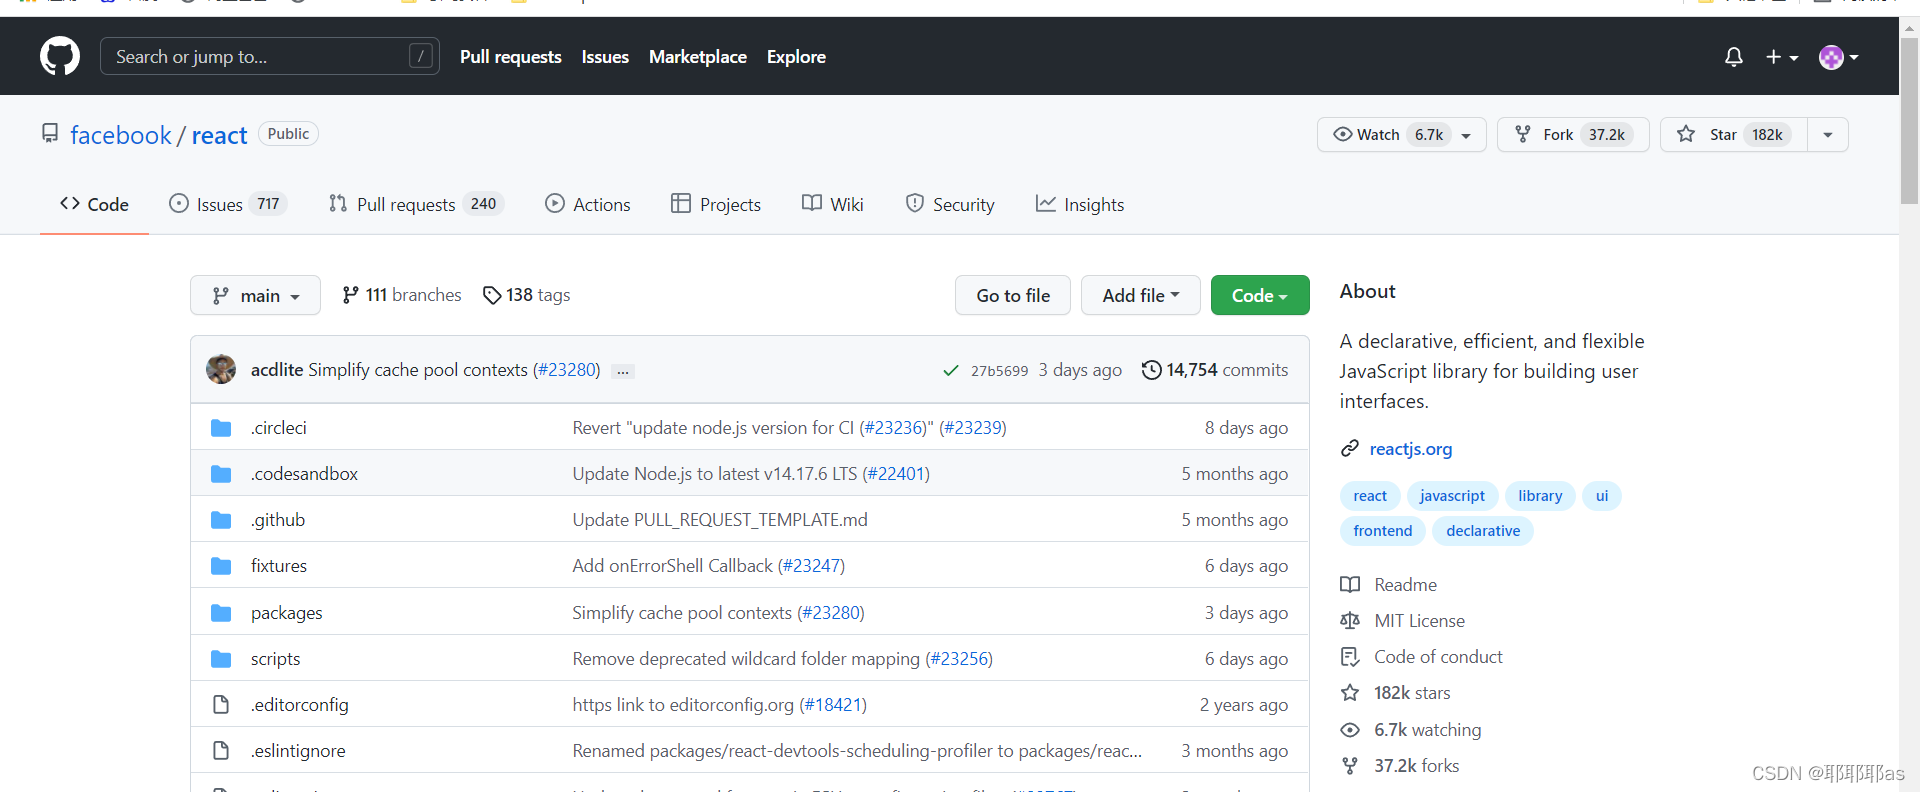
Task: Open the .circleci folder
Action: [279, 427]
